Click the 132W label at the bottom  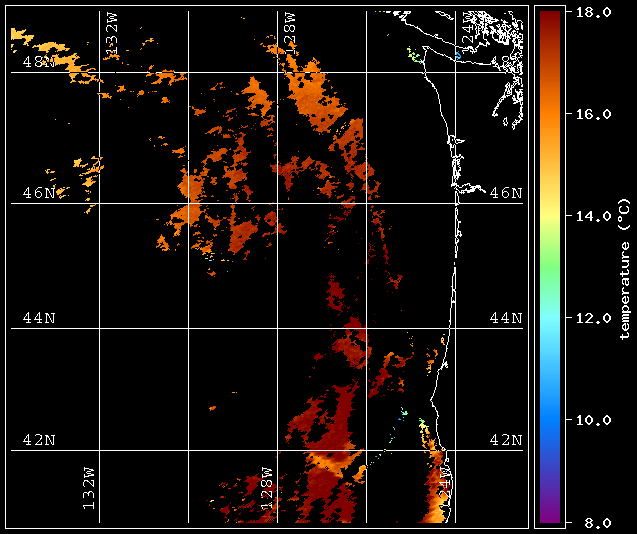coord(89,489)
